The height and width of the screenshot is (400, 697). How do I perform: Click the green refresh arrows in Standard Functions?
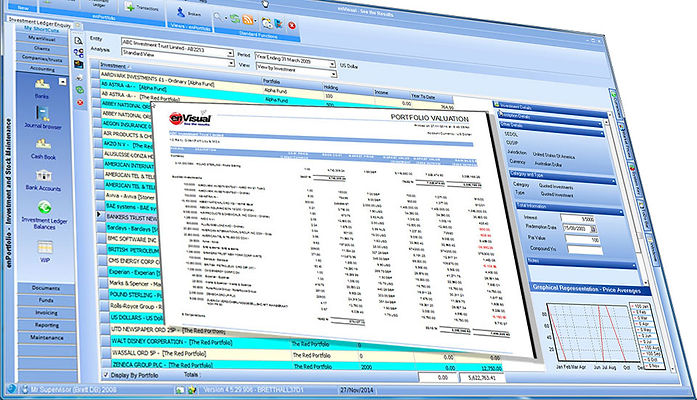coord(235,19)
